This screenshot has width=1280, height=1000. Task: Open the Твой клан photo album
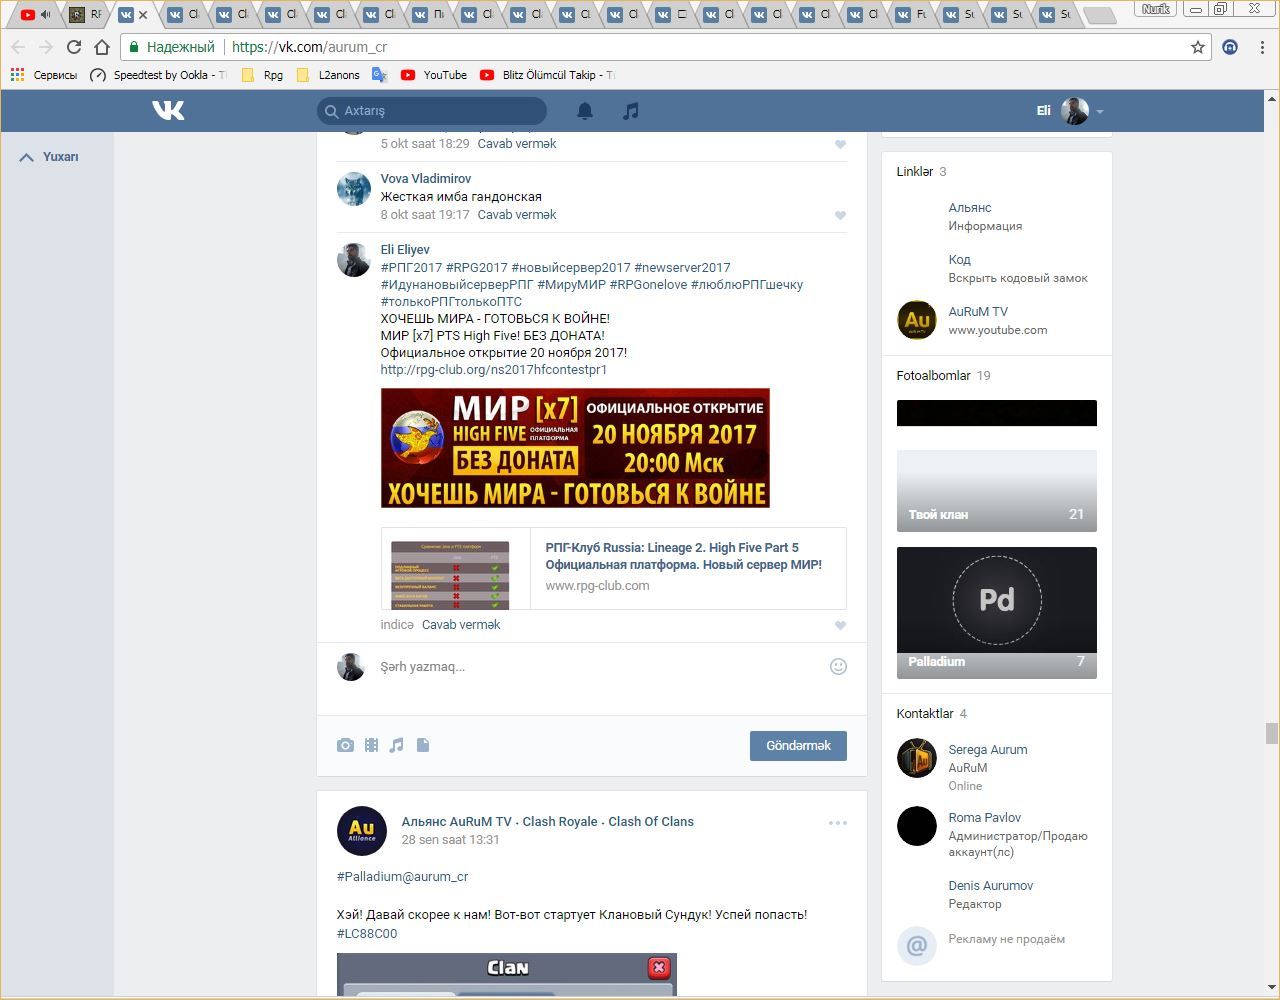pyautogui.click(x=997, y=491)
